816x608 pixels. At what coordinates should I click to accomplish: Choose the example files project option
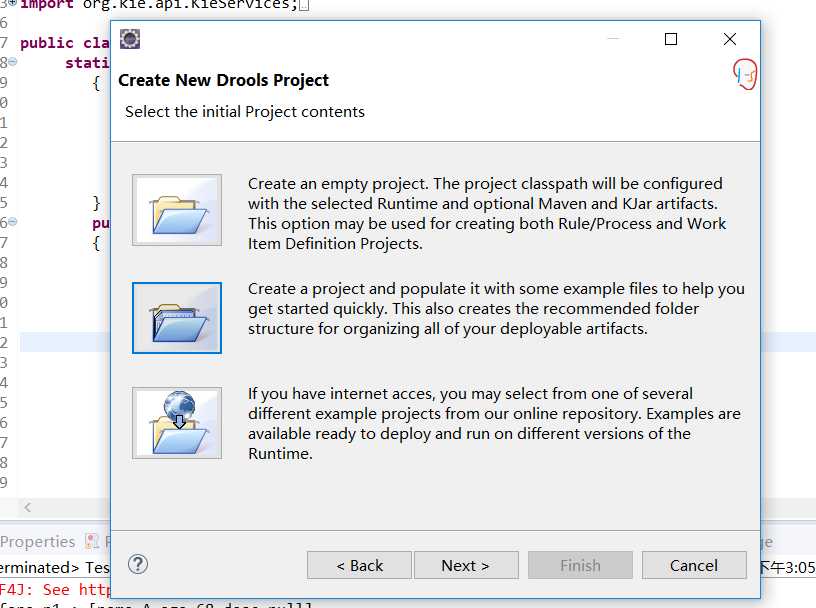point(177,318)
